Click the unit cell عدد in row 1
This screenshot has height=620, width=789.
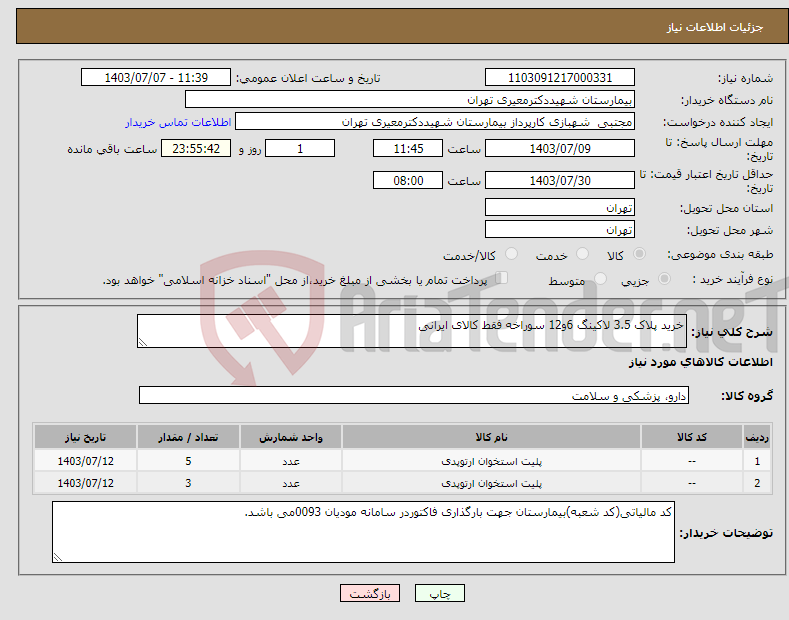[291, 461]
